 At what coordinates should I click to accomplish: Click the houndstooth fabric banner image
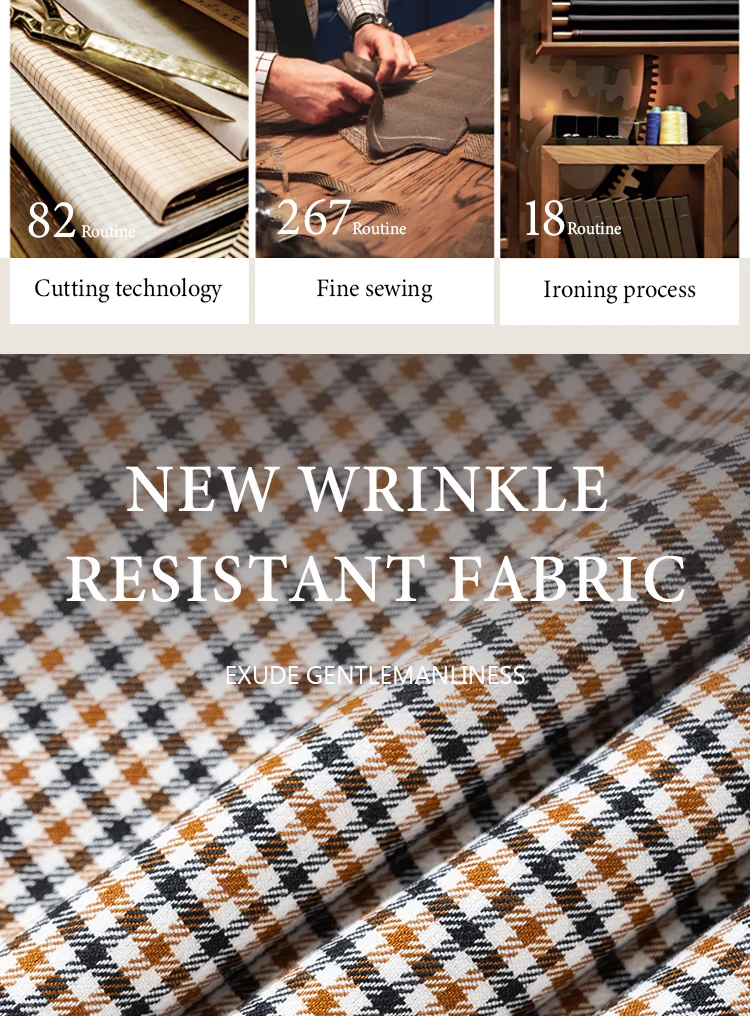coord(375,685)
